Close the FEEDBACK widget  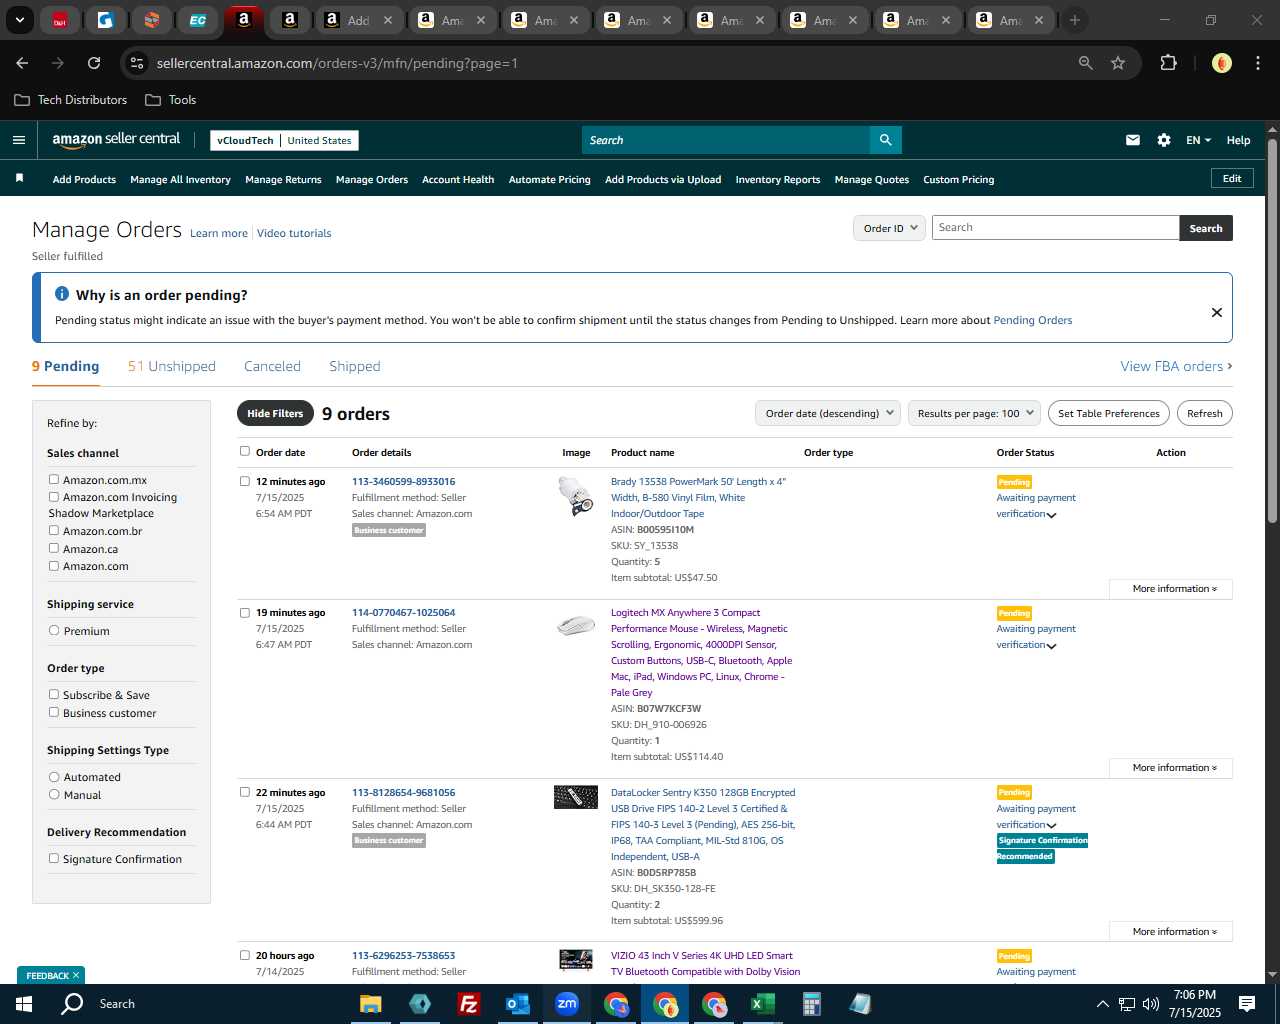[76, 975]
